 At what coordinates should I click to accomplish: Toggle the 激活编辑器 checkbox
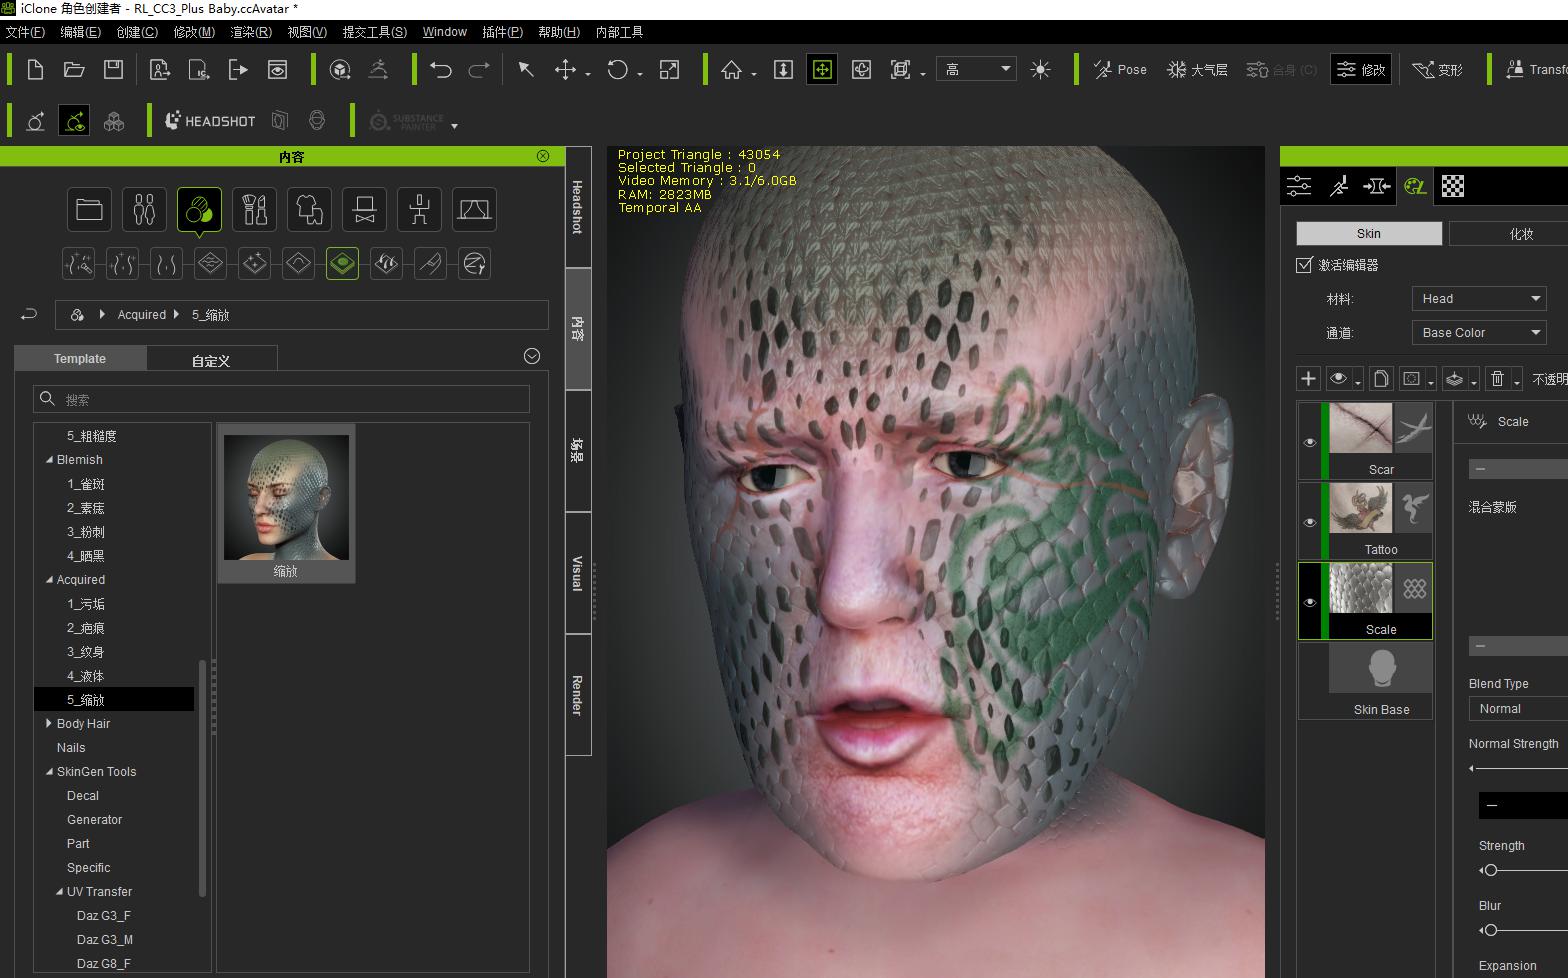(x=1304, y=265)
